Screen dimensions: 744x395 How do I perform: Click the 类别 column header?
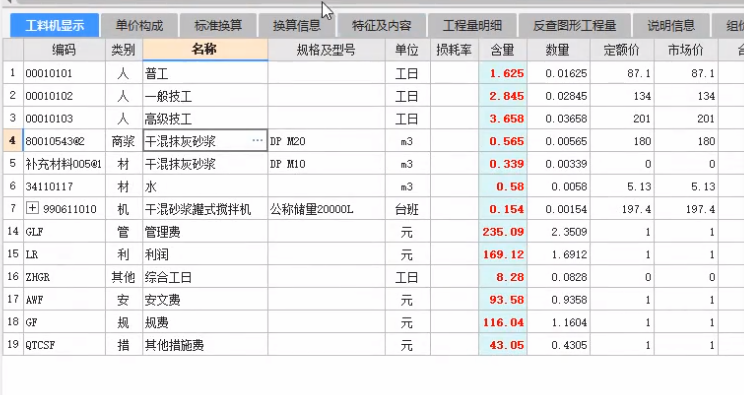(123, 50)
